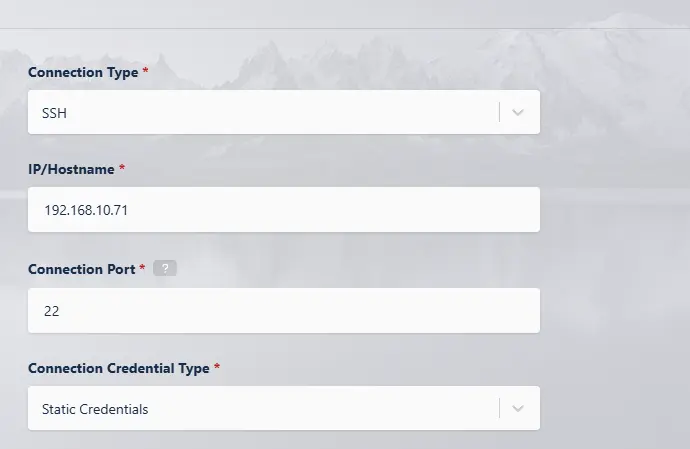The image size is (690, 449).
Task: Click the help icon beside Connection Port
Action: (x=165, y=269)
